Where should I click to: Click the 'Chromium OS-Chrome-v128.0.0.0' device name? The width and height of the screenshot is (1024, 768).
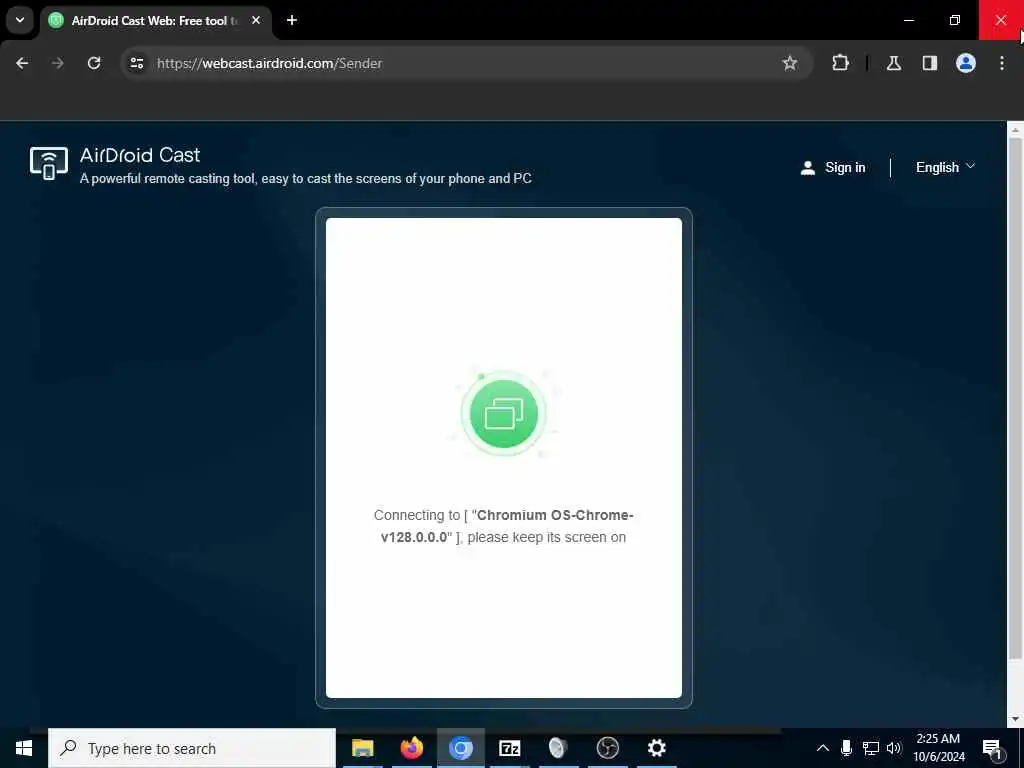coord(507,526)
